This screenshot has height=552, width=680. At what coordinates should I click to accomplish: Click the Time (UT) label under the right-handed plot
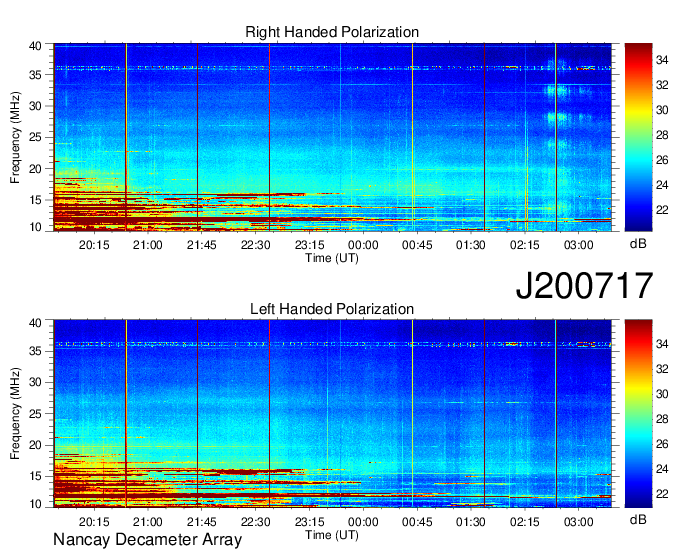click(x=332, y=258)
